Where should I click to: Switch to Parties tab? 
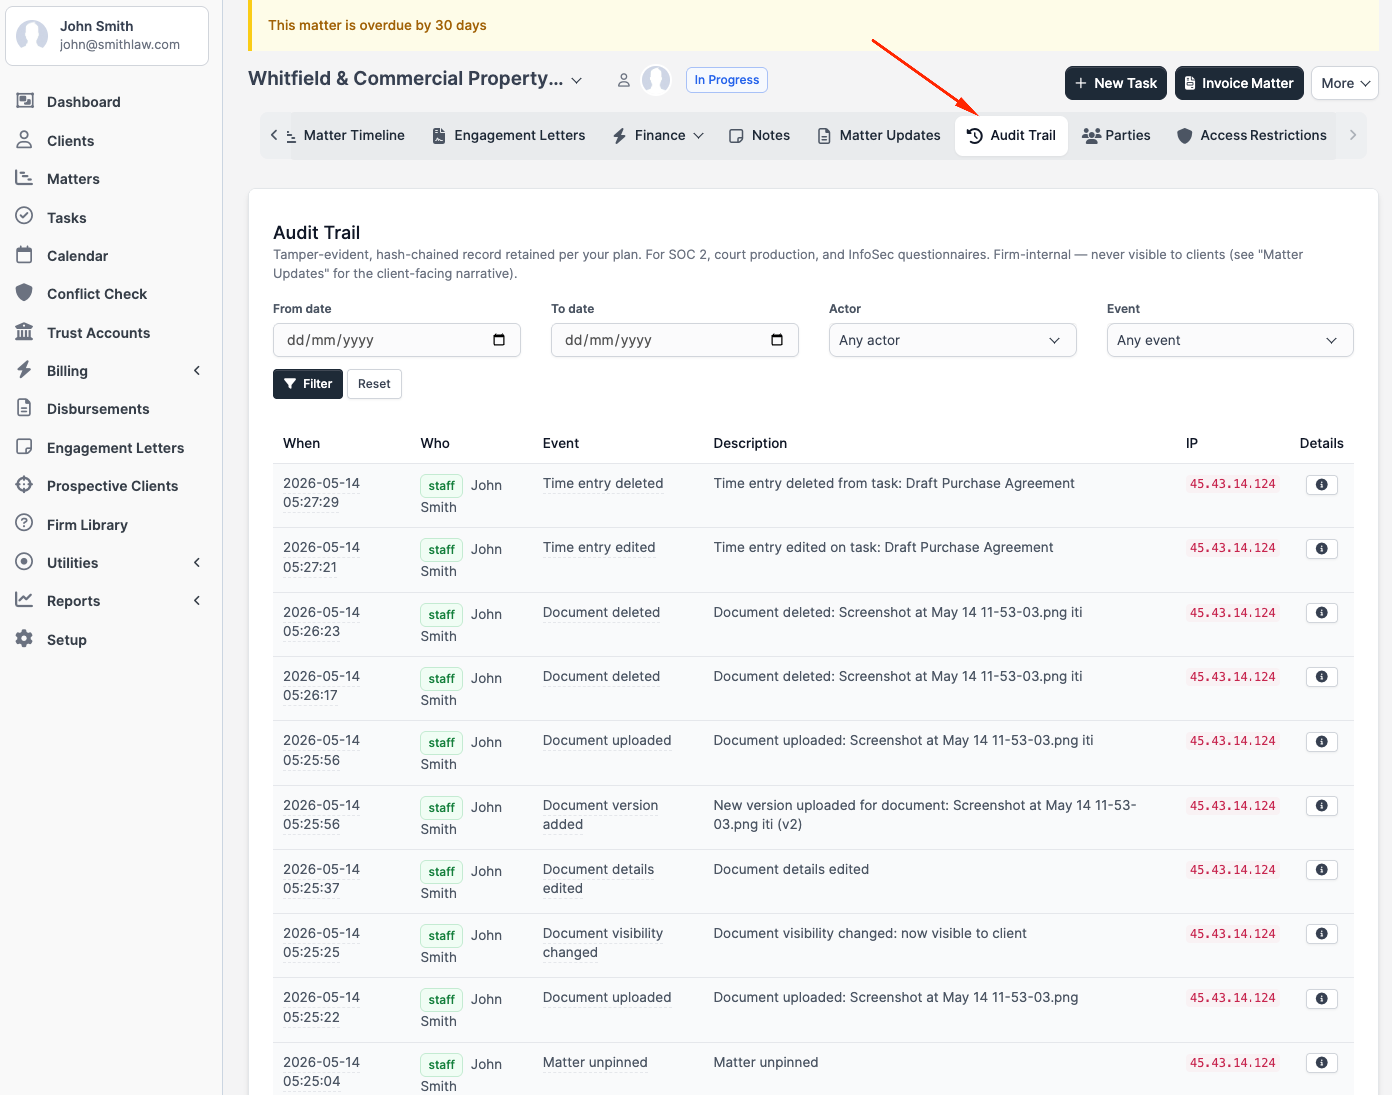point(1117,135)
